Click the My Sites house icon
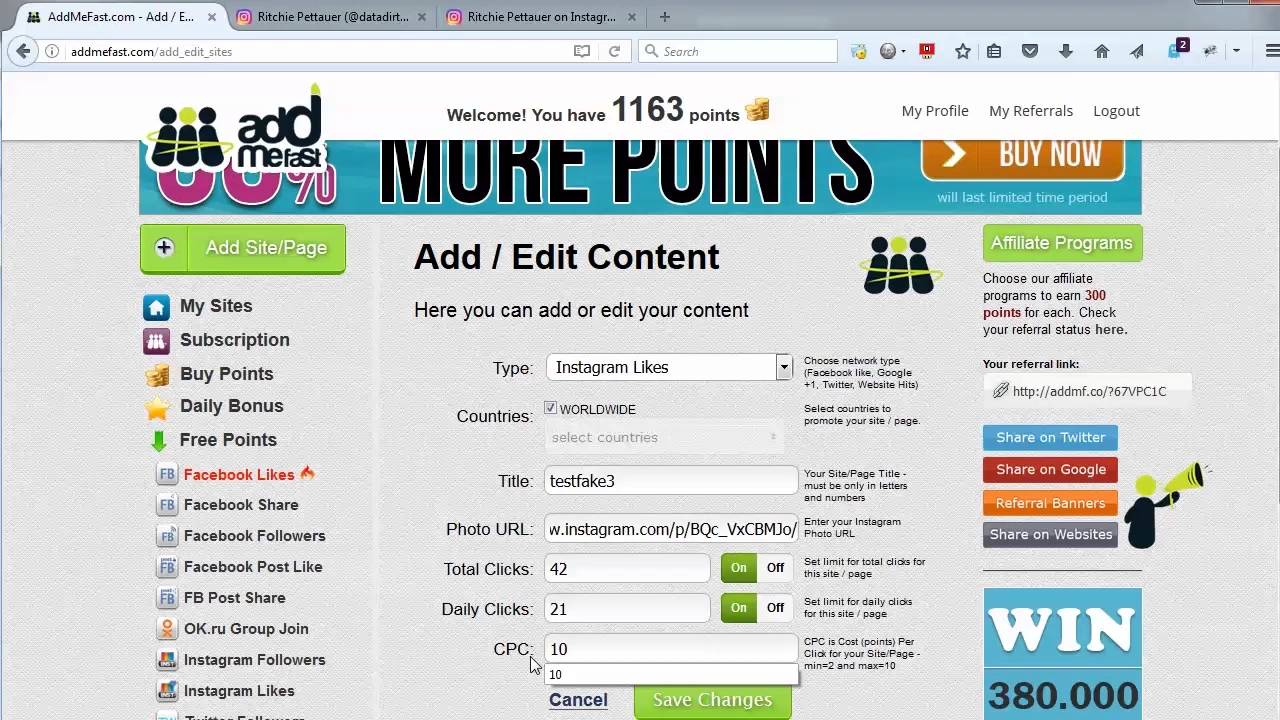This screenshot has height=720, width=1280. (156, 307)
